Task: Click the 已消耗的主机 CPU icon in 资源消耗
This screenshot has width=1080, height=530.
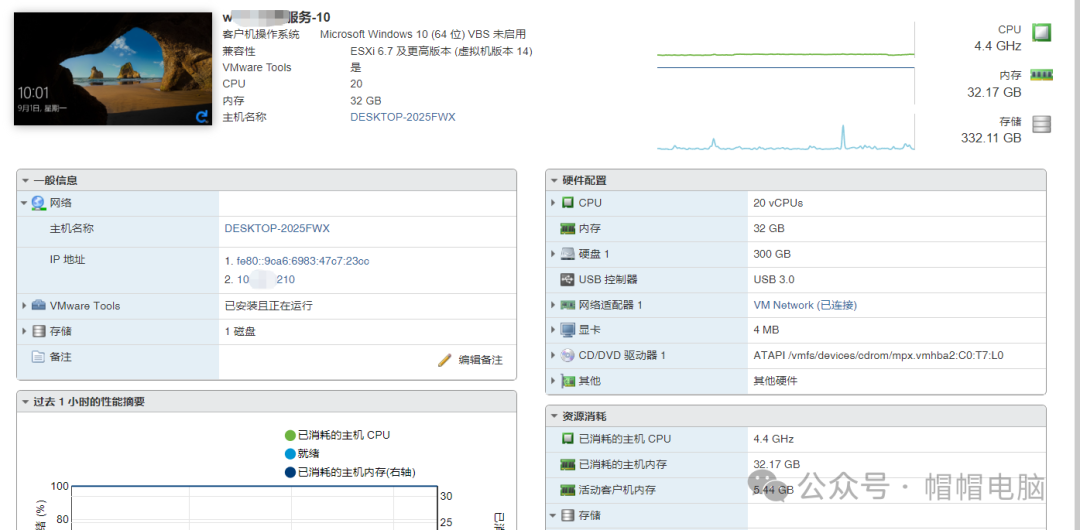Action: pyautogui.click(x=568, y=438)
